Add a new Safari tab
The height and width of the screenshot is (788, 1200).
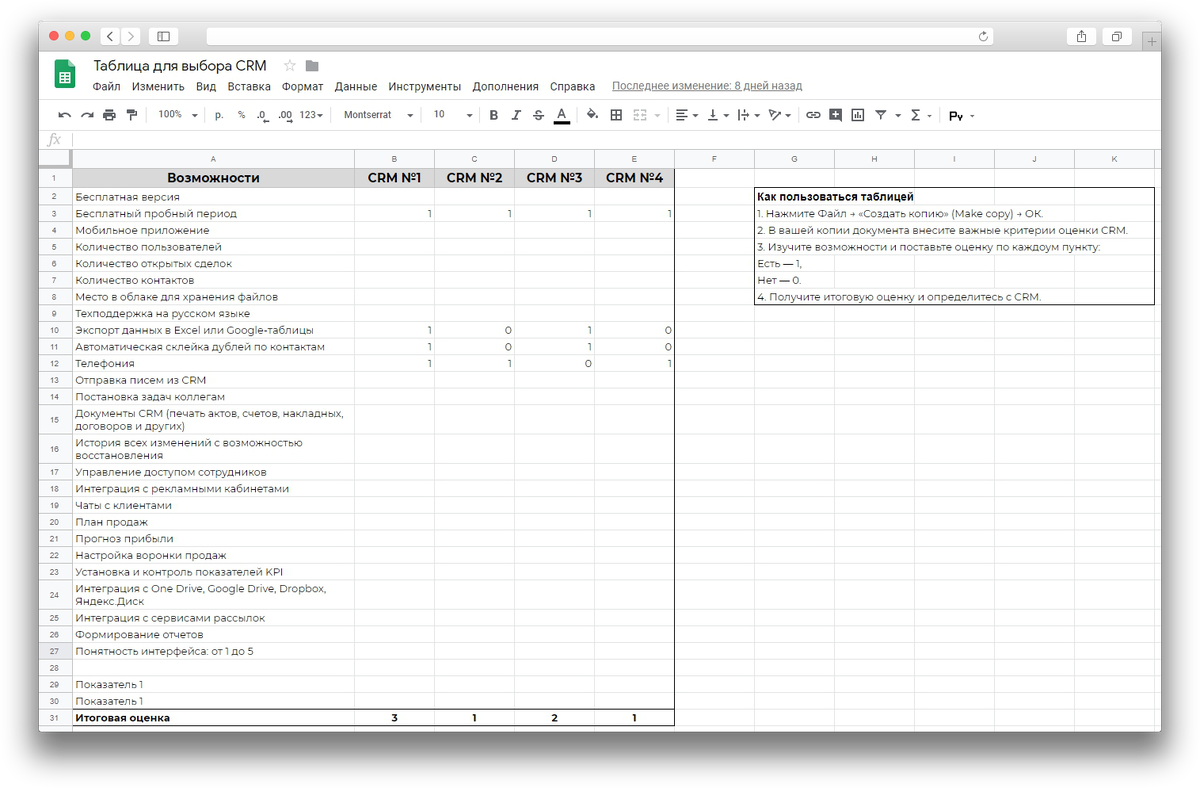tap(1152, 41)
